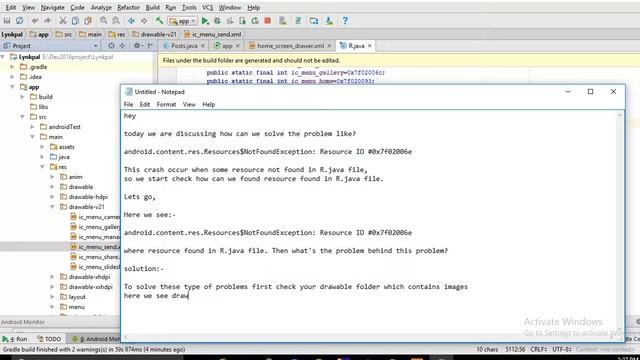Open the Build menu
This screenshot has height=360, width=640.
(153, 7)
